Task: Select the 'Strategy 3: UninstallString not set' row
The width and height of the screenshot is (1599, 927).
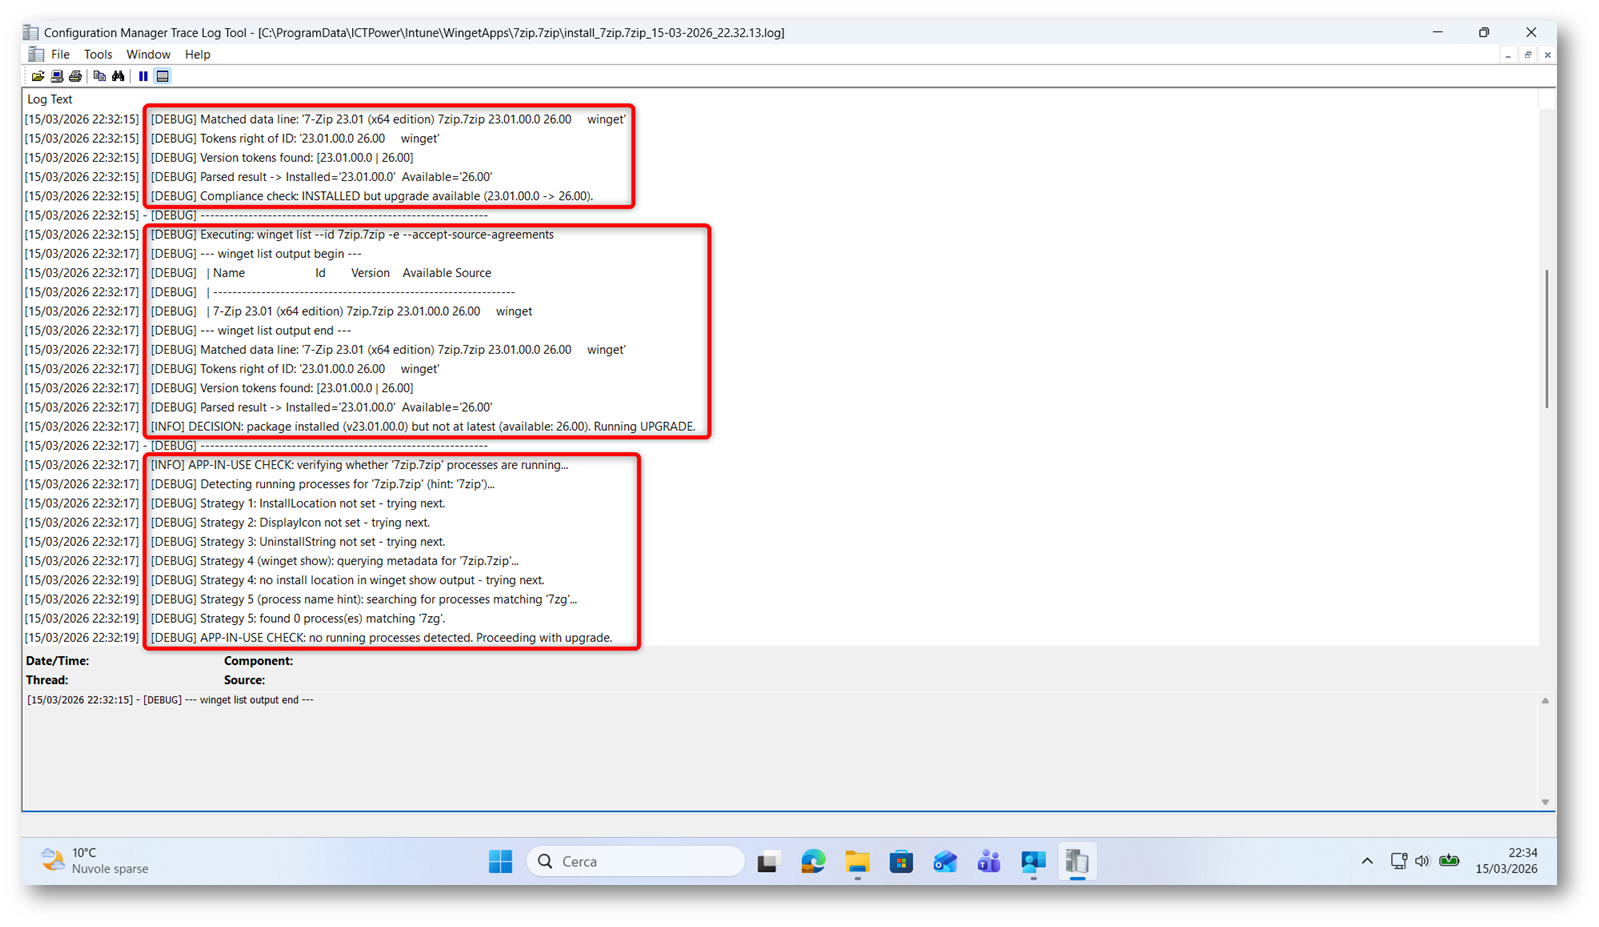Action: [780, 541]
